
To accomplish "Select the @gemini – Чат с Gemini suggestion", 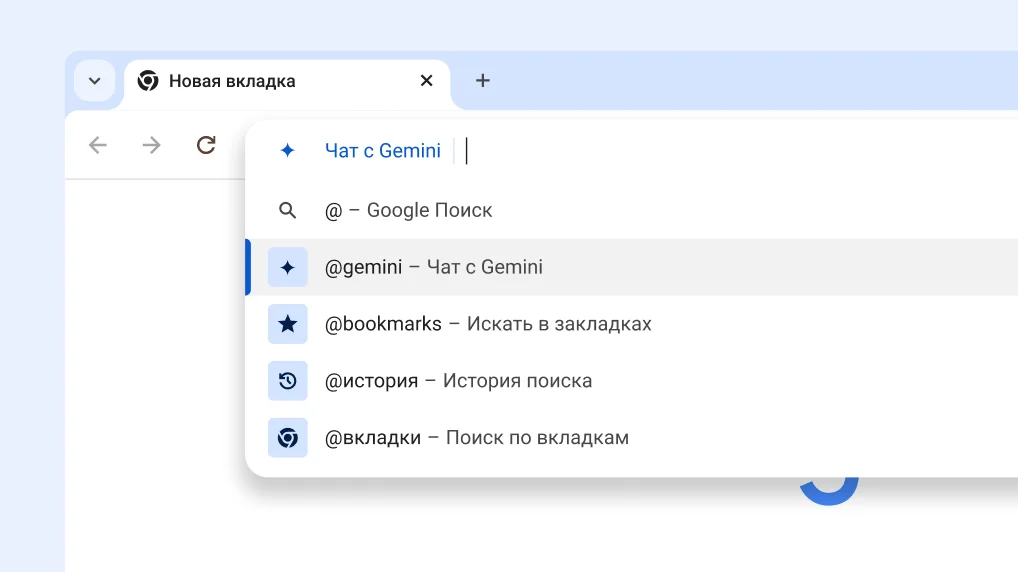I will 632,267.
